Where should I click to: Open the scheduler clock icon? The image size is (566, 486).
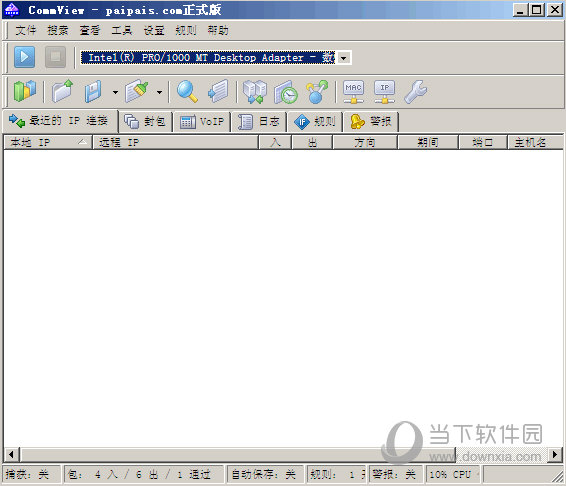[286, 92]
